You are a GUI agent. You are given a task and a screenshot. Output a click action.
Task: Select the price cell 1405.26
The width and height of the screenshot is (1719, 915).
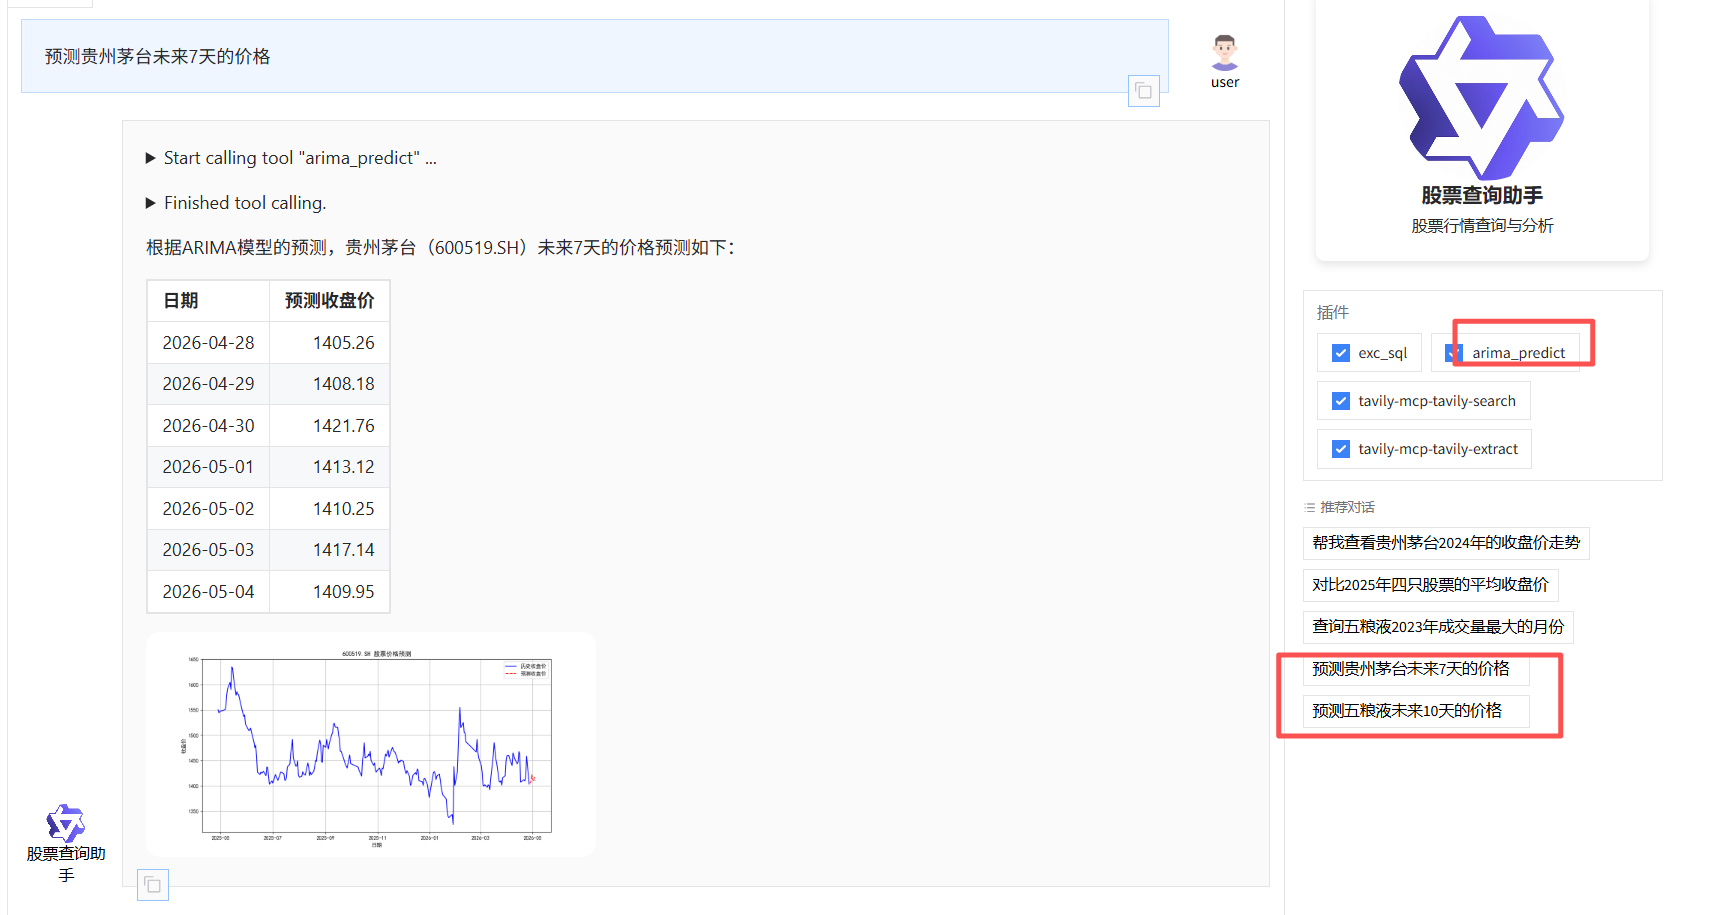point(329,343)
